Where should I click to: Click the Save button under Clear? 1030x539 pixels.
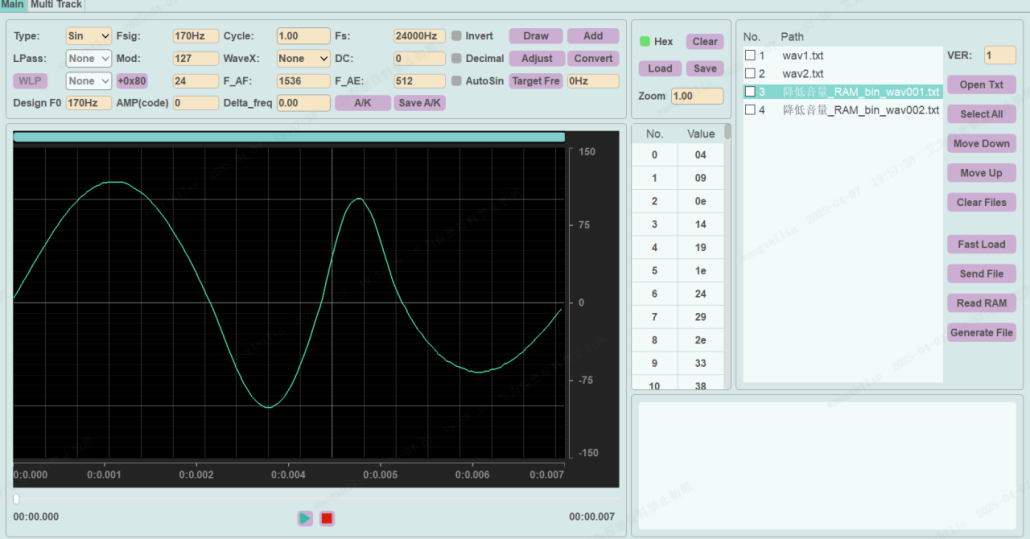click(x=705, y=68)
